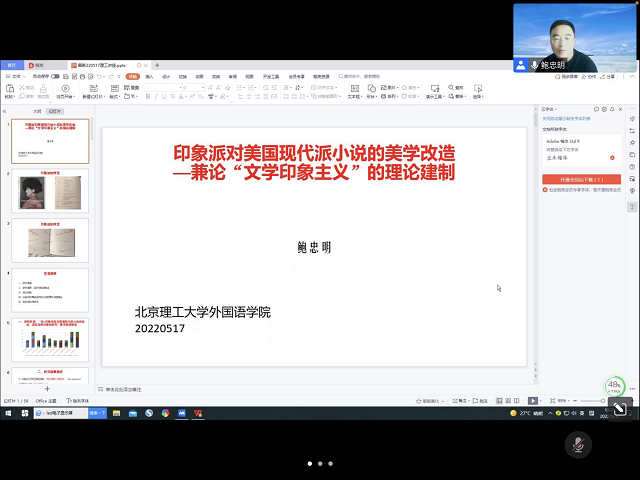This screenshot has height=480, width=640.
Task: Add a new slide with the plus below thumbnails
Action: tap(47, 389)
